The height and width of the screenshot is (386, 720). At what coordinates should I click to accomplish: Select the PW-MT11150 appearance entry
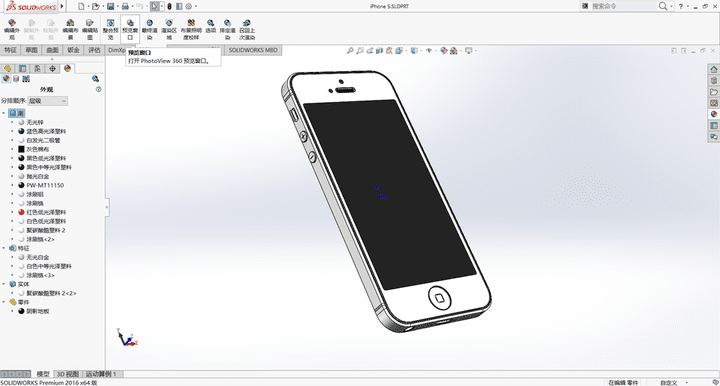(x=45, y=185)
